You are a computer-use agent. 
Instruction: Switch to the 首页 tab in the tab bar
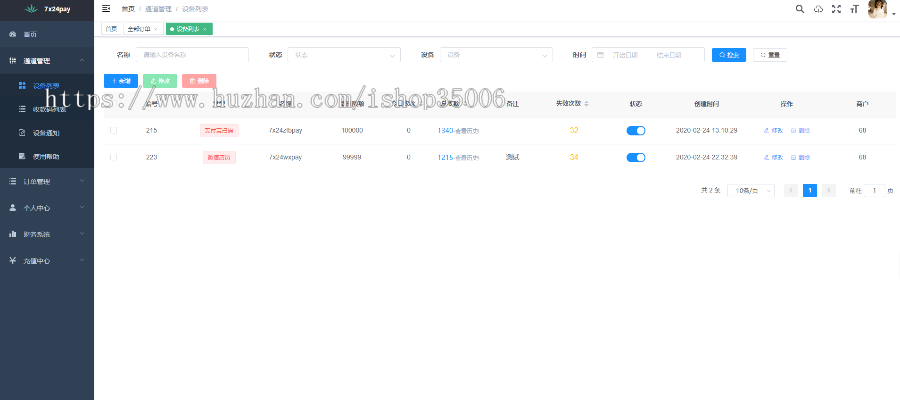click(x=111, y=29)
